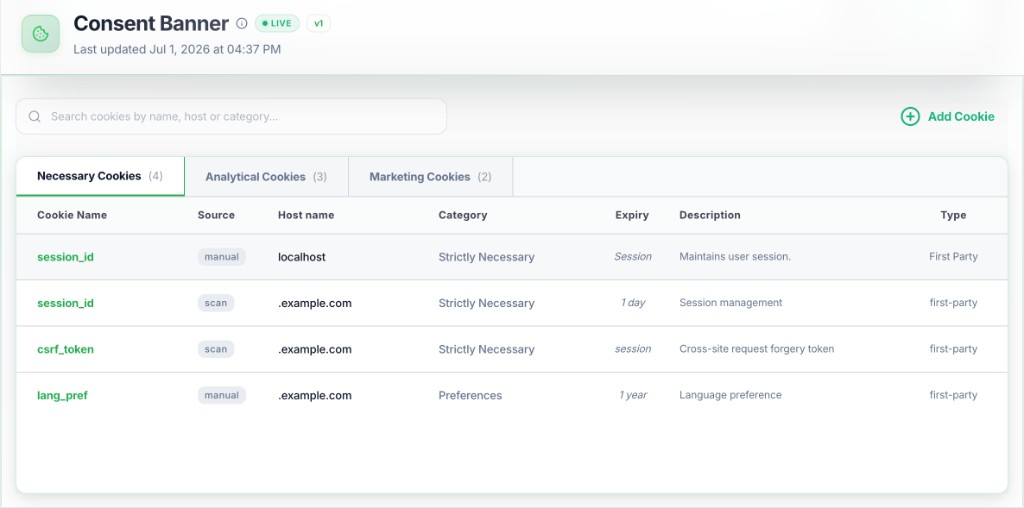Image resolution: width=1024 pixels, height=508 pixels.
Task: Open the lang_pref cookie link
Action: click(62, 396)
